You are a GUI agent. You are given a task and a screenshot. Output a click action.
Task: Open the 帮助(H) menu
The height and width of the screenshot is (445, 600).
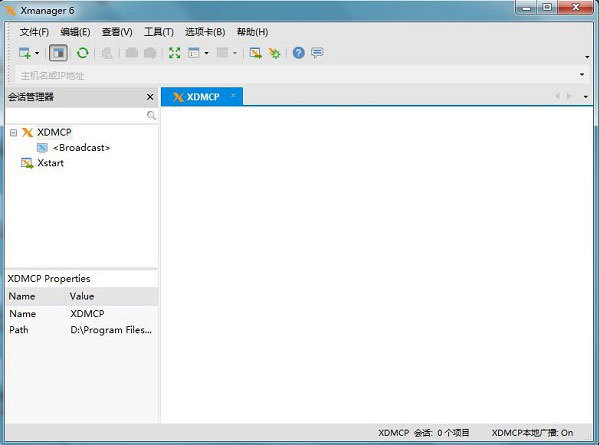[x=252, y=32]
